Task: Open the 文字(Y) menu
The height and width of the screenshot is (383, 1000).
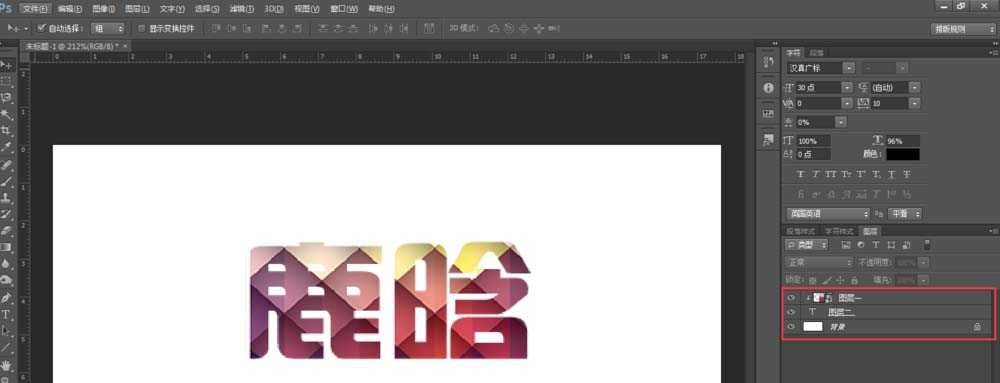Action: [x=172, y=9]
